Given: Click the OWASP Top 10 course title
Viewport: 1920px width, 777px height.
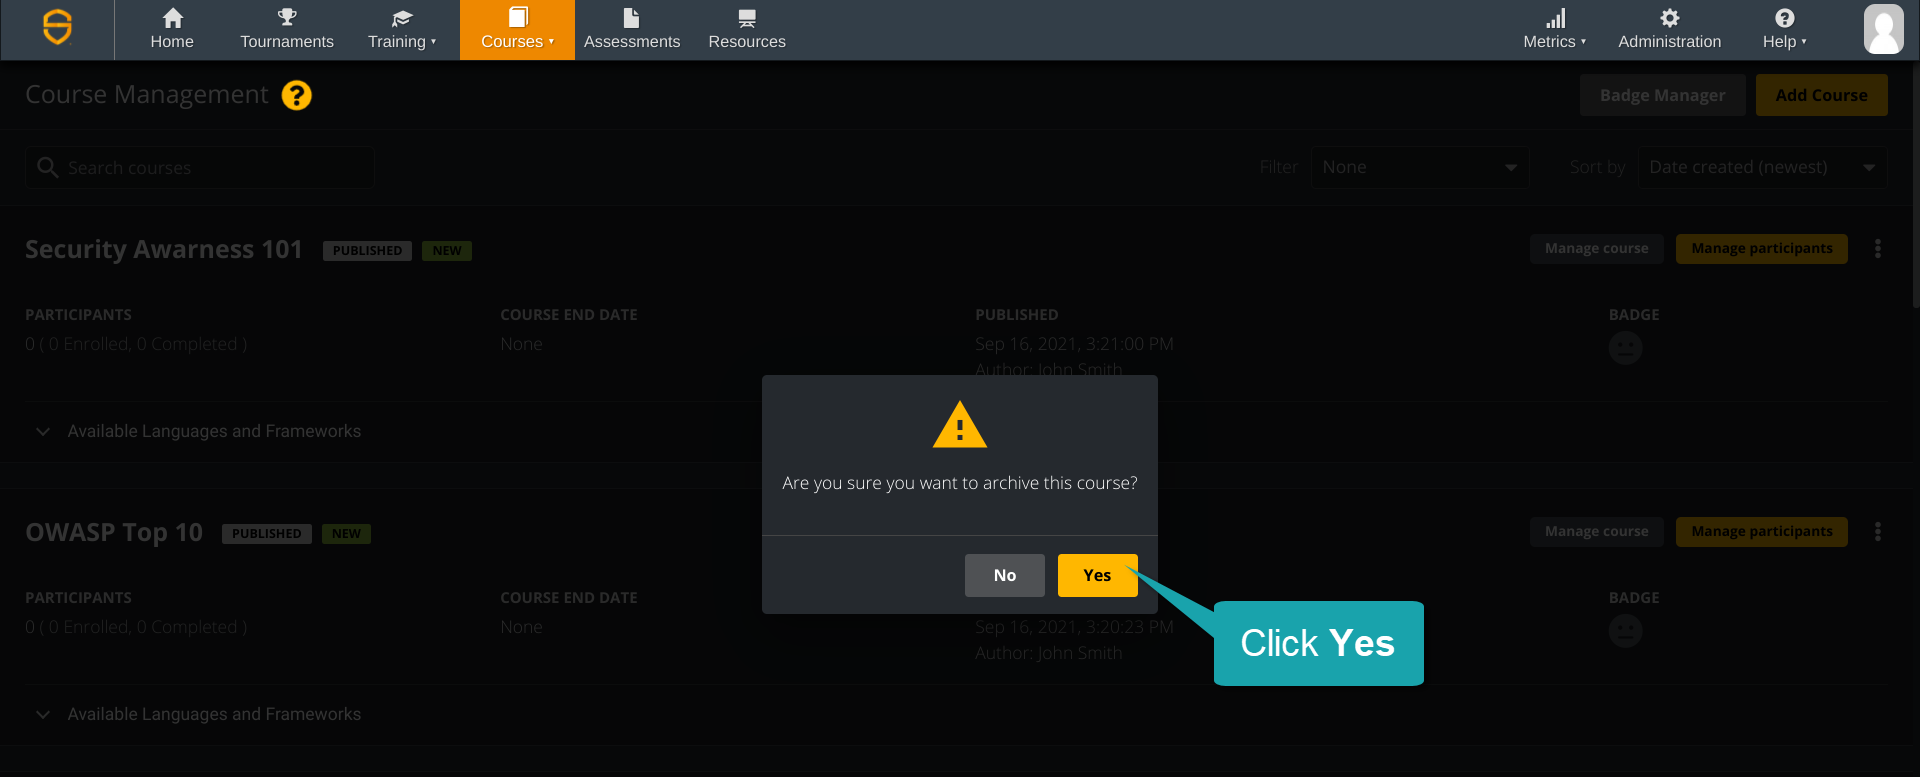Looking at the screenshot, I should (114, 532).
